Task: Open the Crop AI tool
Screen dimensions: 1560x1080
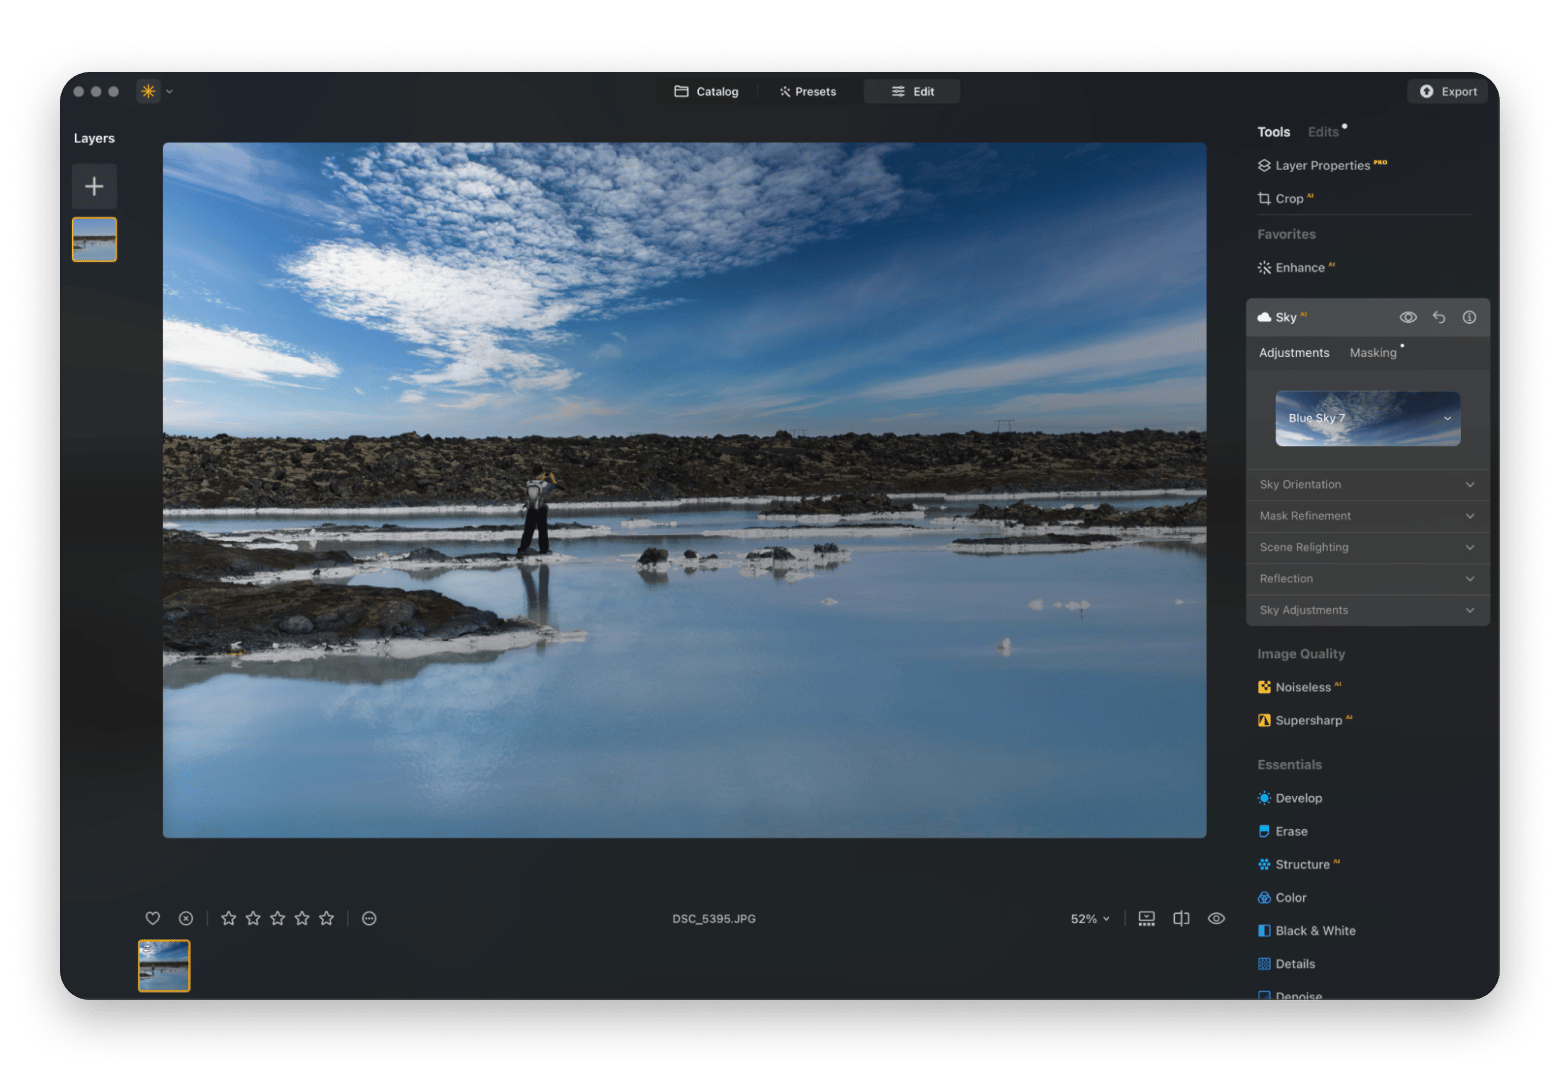Action: pos(1292,198)
